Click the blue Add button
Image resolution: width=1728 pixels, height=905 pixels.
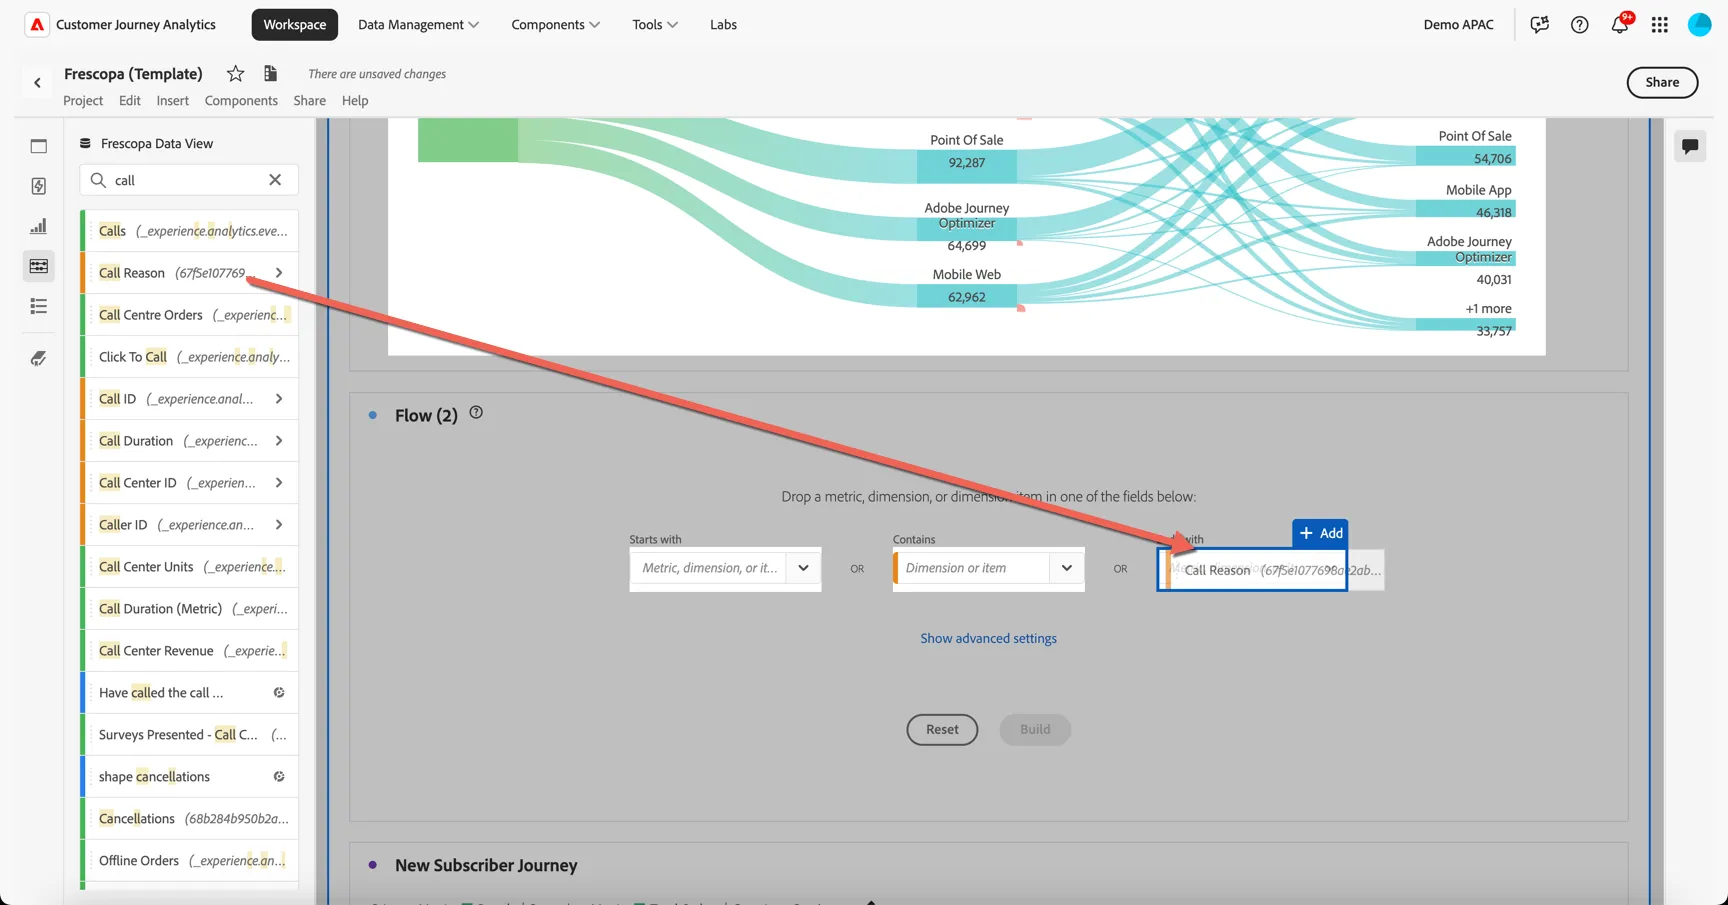click(1320, 533)
